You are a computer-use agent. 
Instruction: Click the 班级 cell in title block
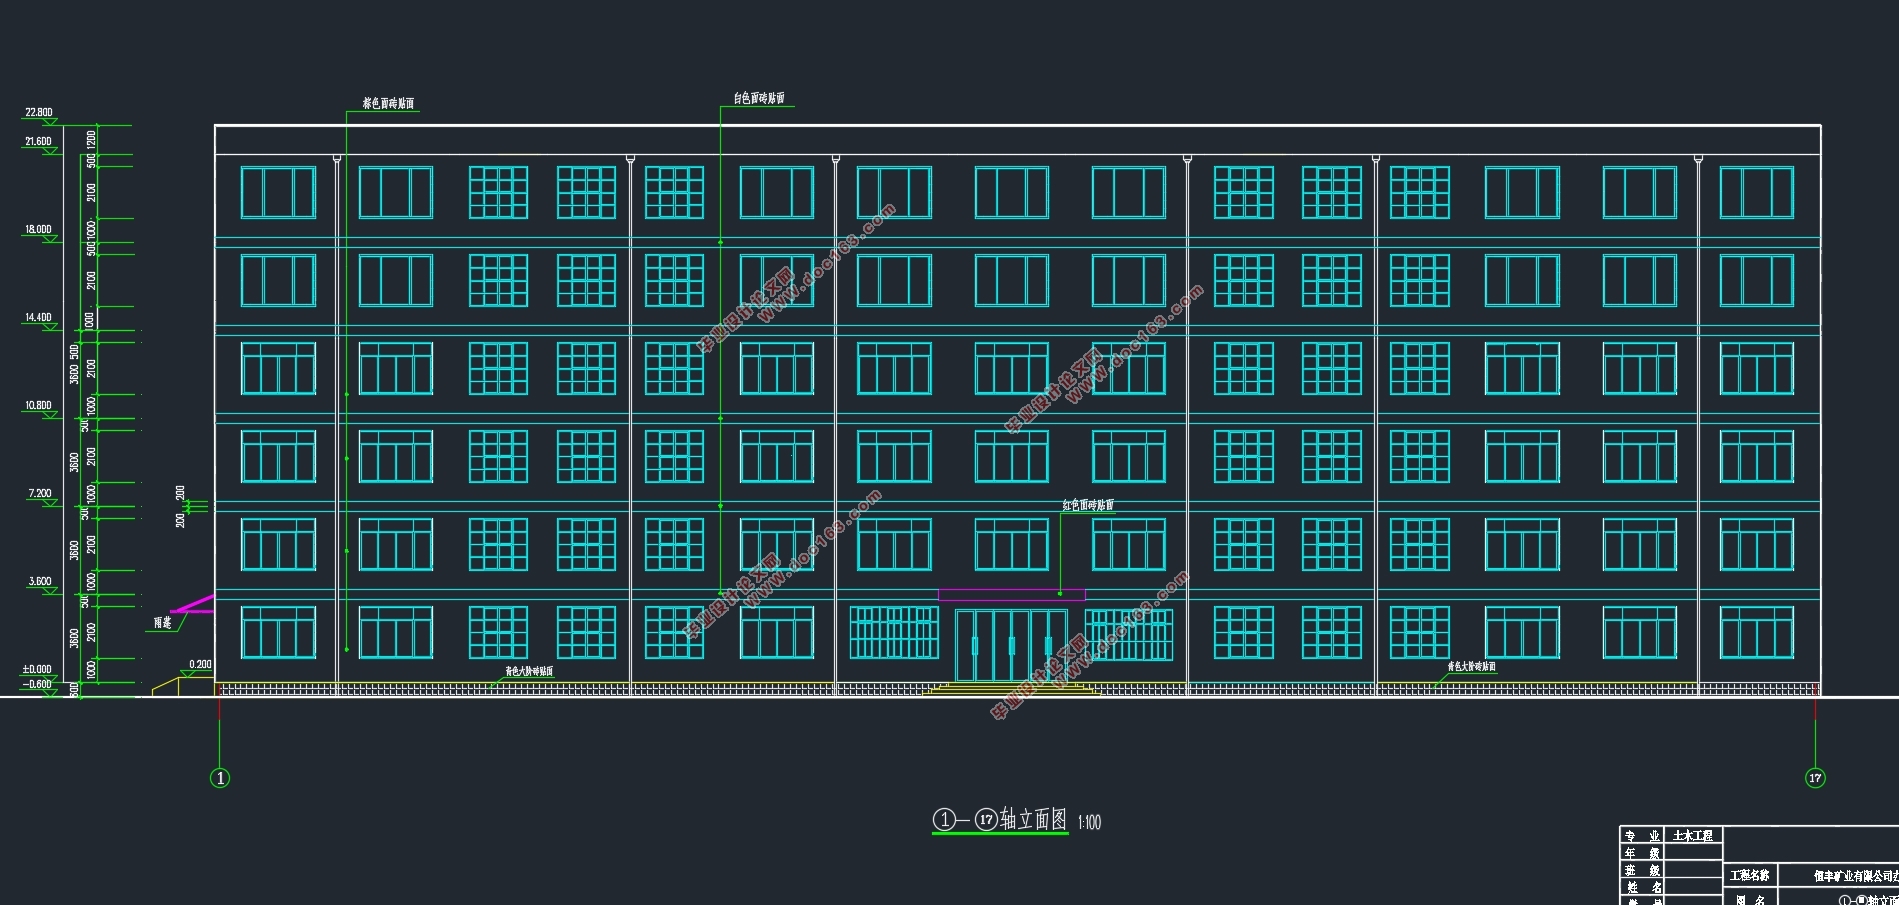pyautogui.click(x=1643, y=871)
